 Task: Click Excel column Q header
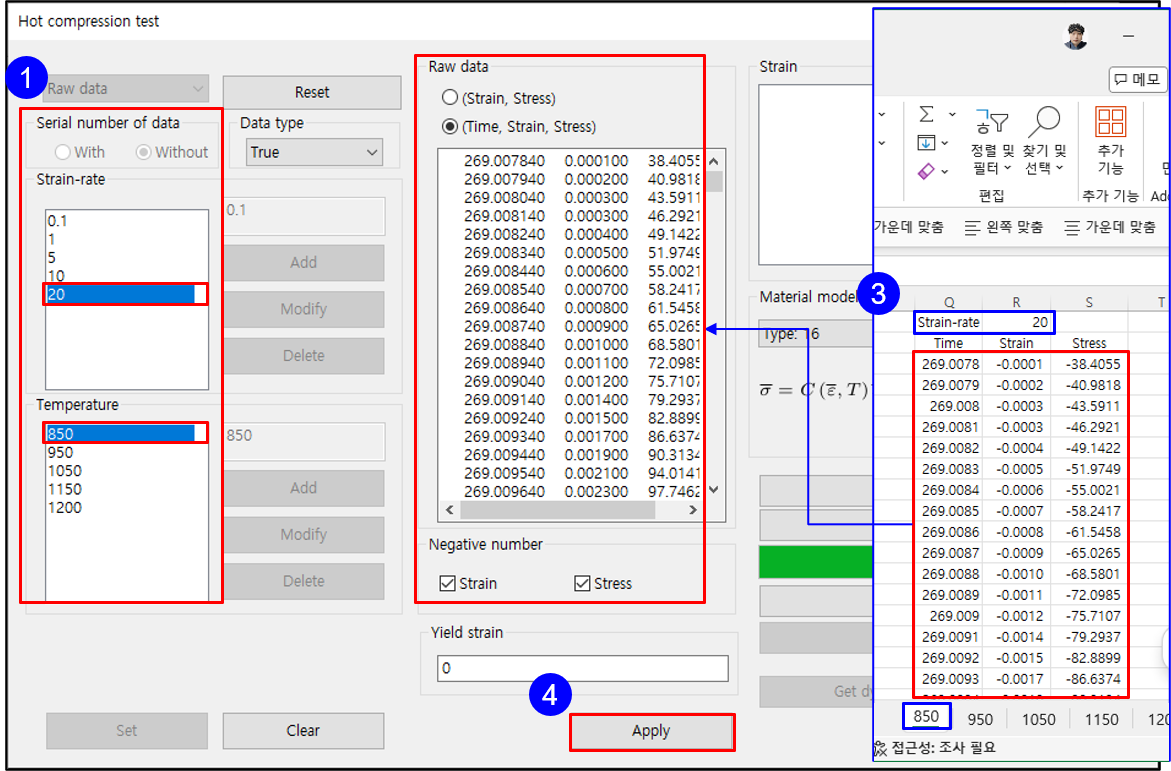pos(948,303)
